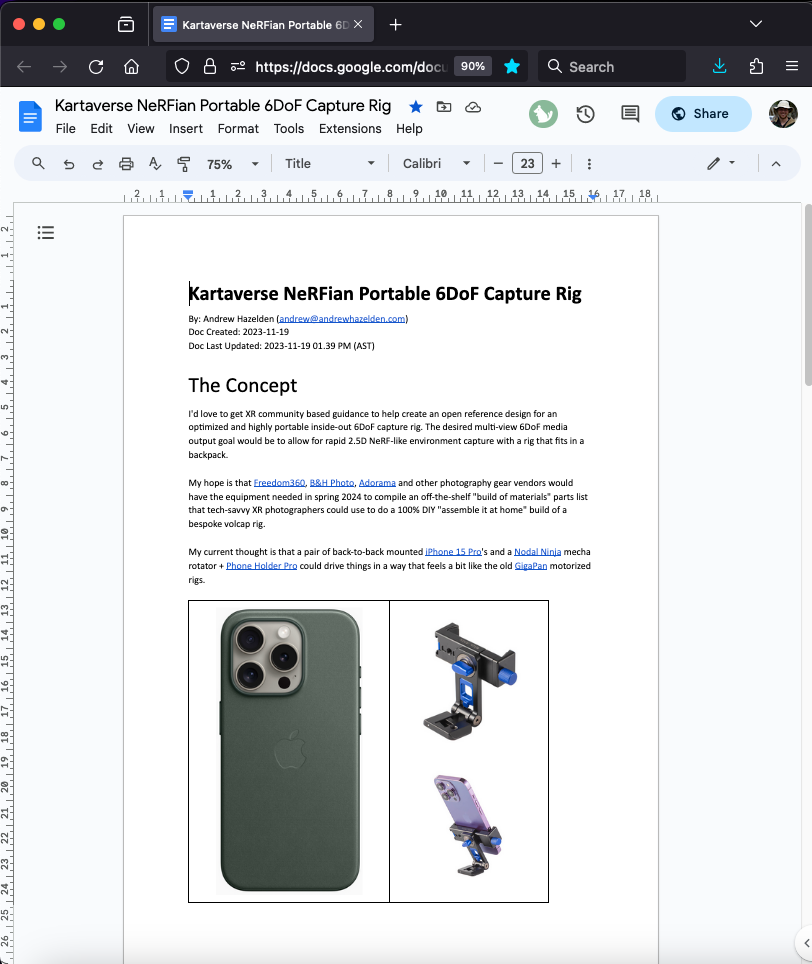Screen dimensions: 812x964
Task: Open the Google Docs home icon
Action: tap(30, 116)
